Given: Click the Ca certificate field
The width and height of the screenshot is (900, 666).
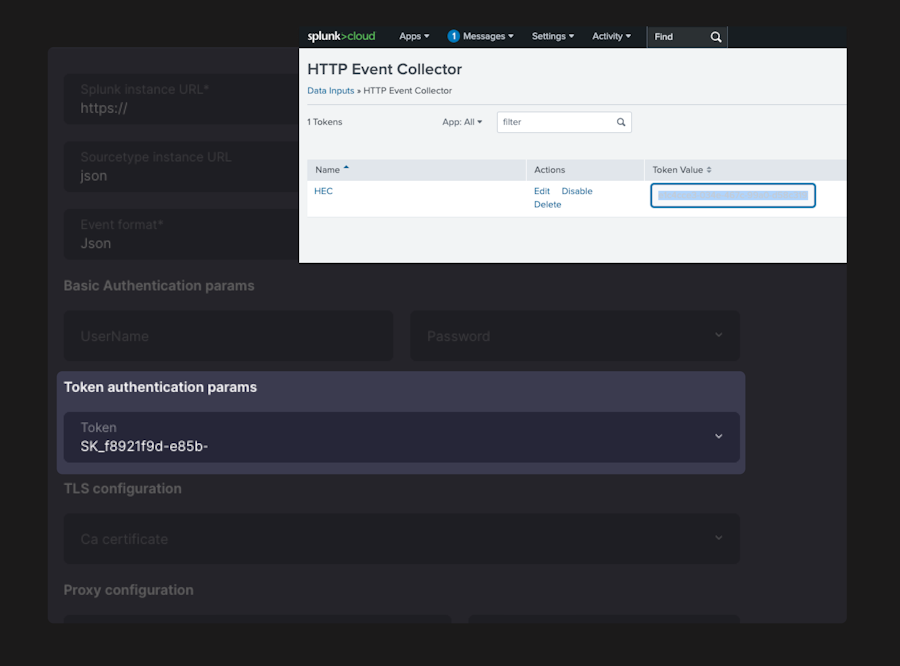Looking at the screenshot, I should [x=401, y=539].
